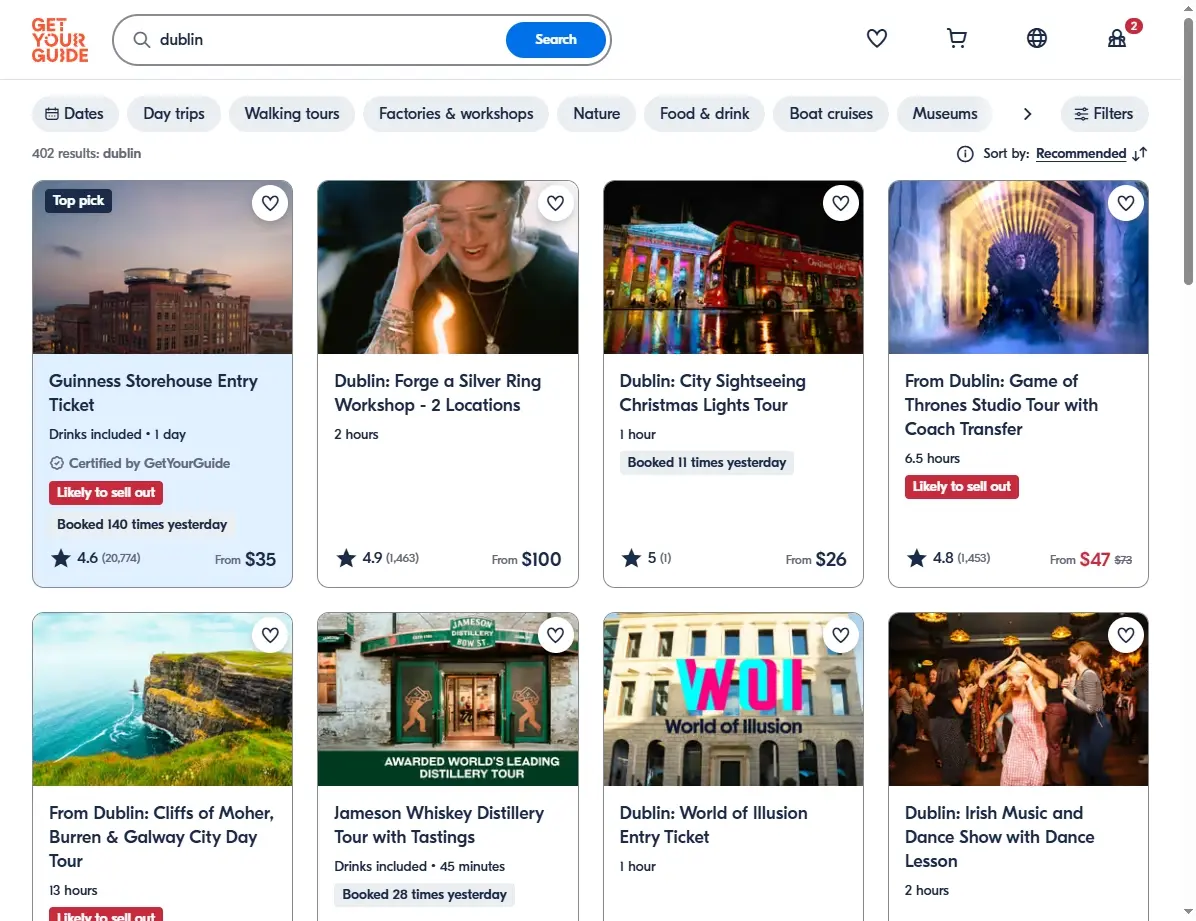This screenshot has height=921, width=1196.
Task: Open Dublin: World of Illusion Entry Ticket title
Action: pyautogui.click(x=713, y=825)
